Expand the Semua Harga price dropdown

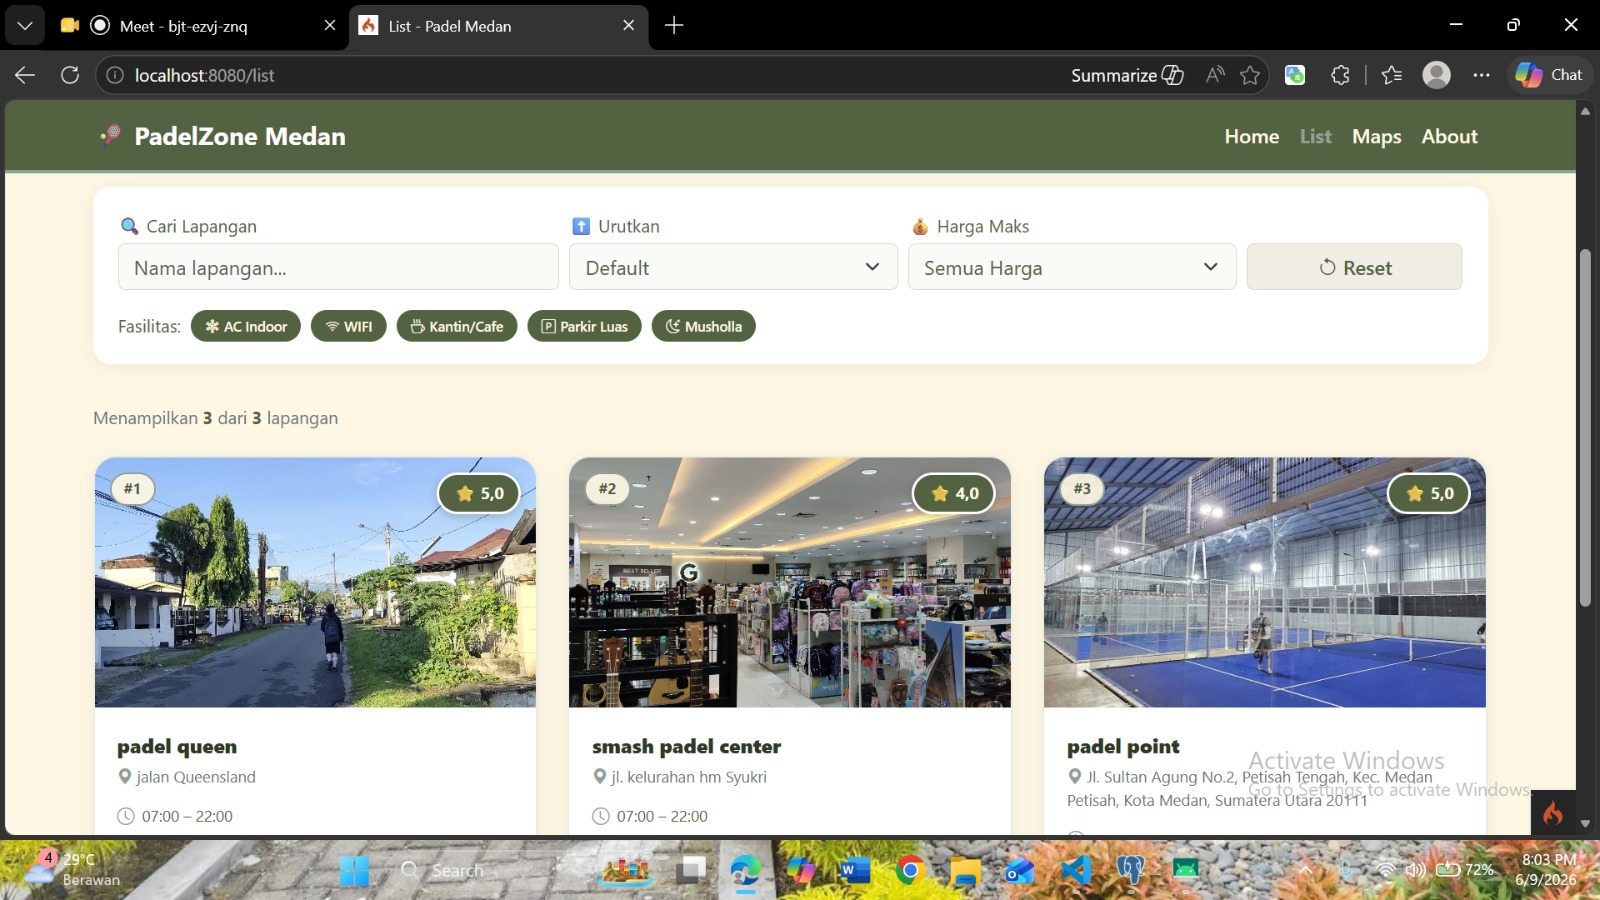tap(1072, 268)
